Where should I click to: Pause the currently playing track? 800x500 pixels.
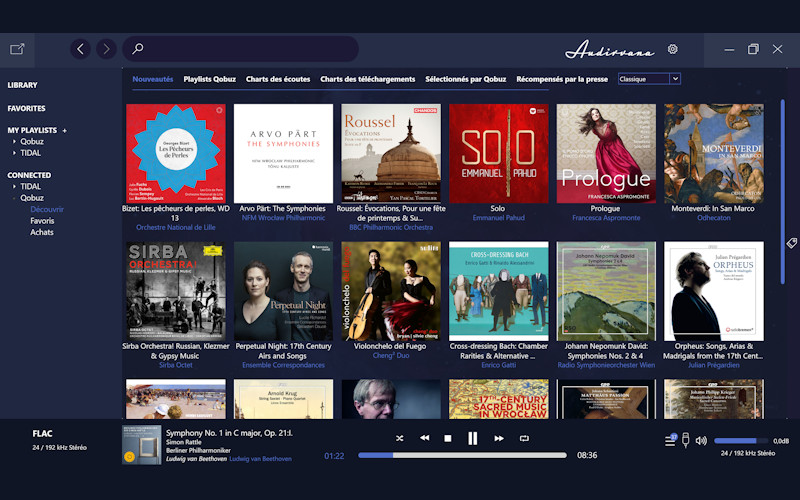[472, 438]
